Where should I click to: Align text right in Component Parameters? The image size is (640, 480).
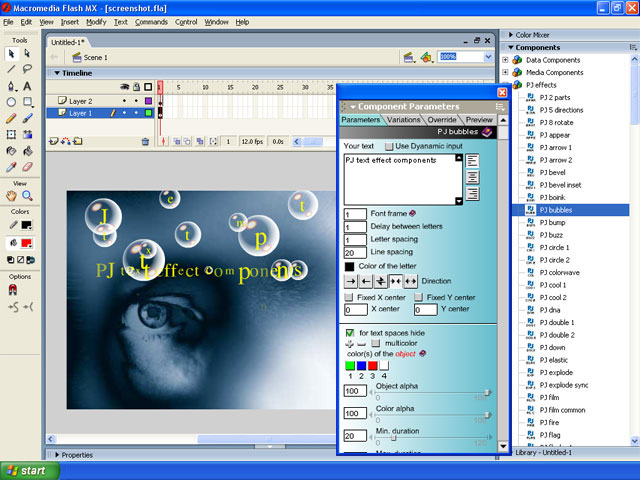tap(473, 194)
